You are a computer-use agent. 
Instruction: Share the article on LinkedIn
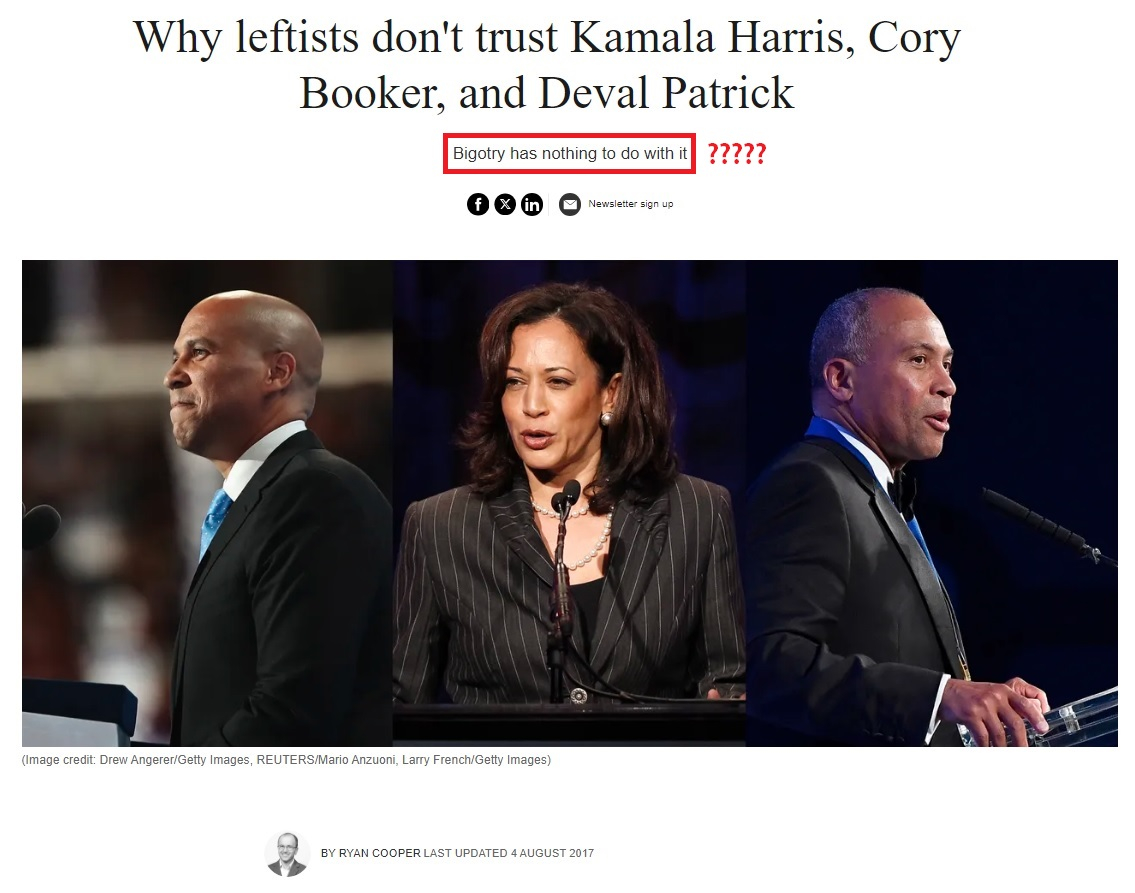[x=532, y=205]
